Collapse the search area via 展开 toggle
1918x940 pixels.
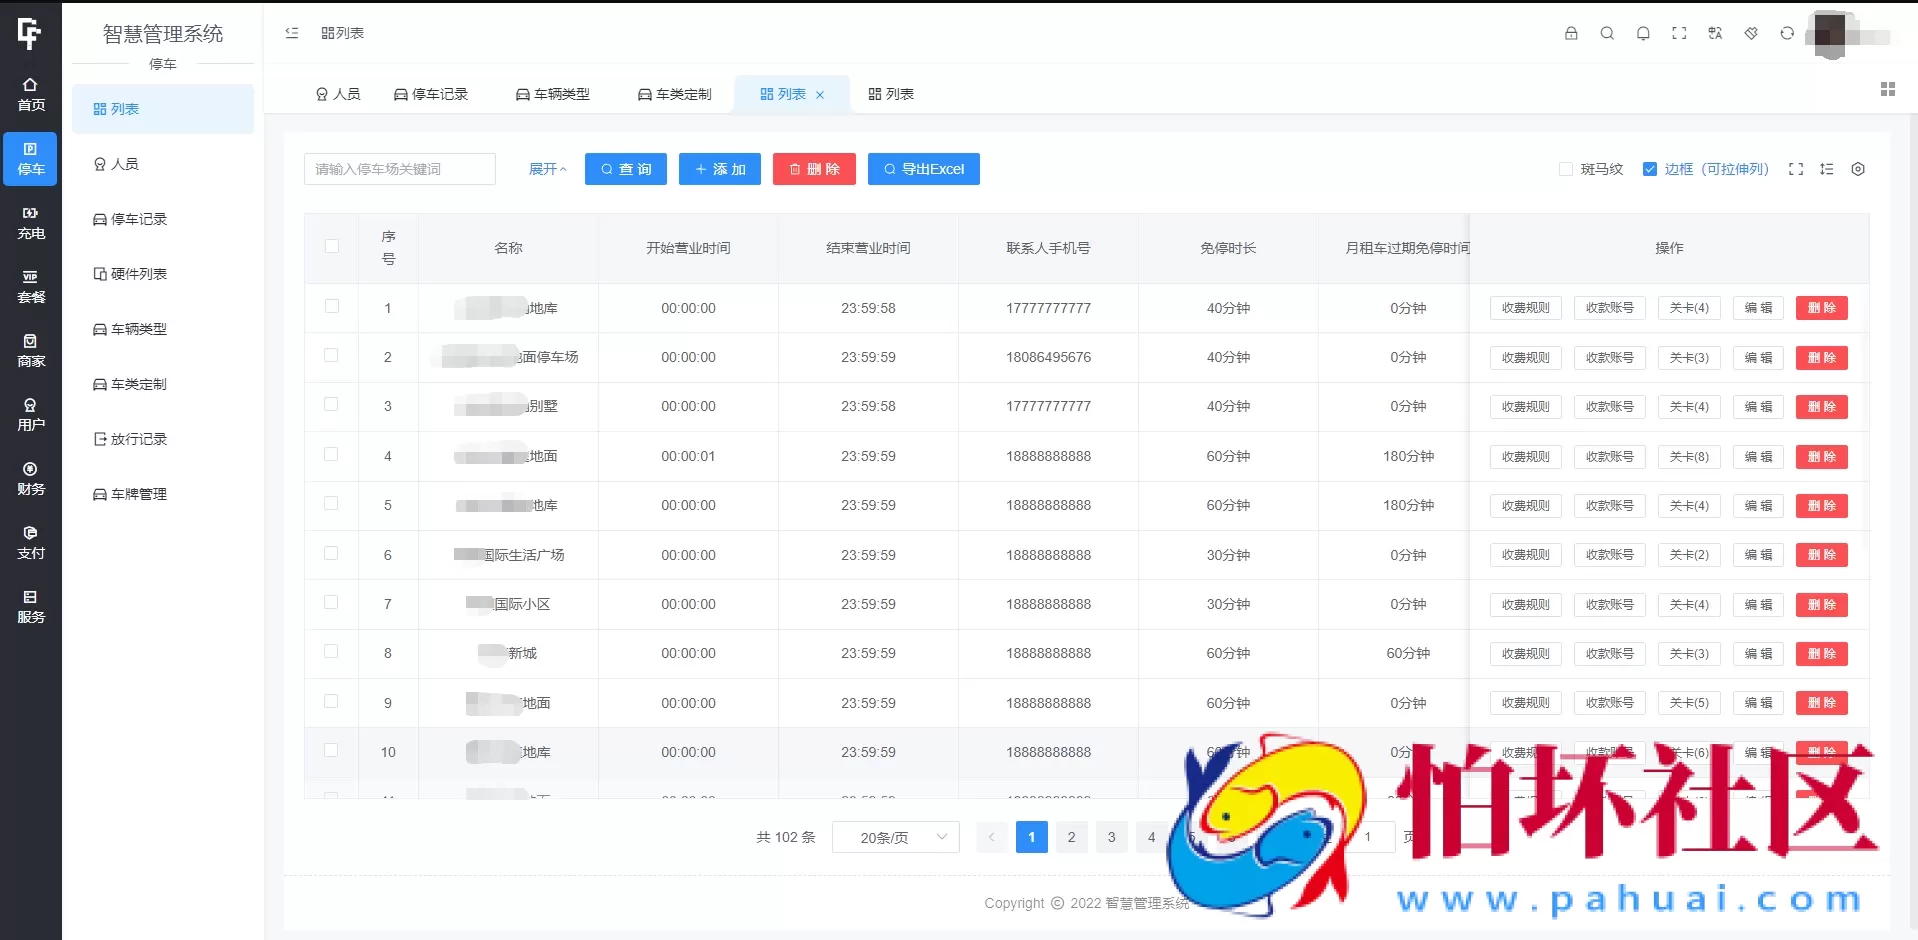pyautogui.click(x=547, y=169)
